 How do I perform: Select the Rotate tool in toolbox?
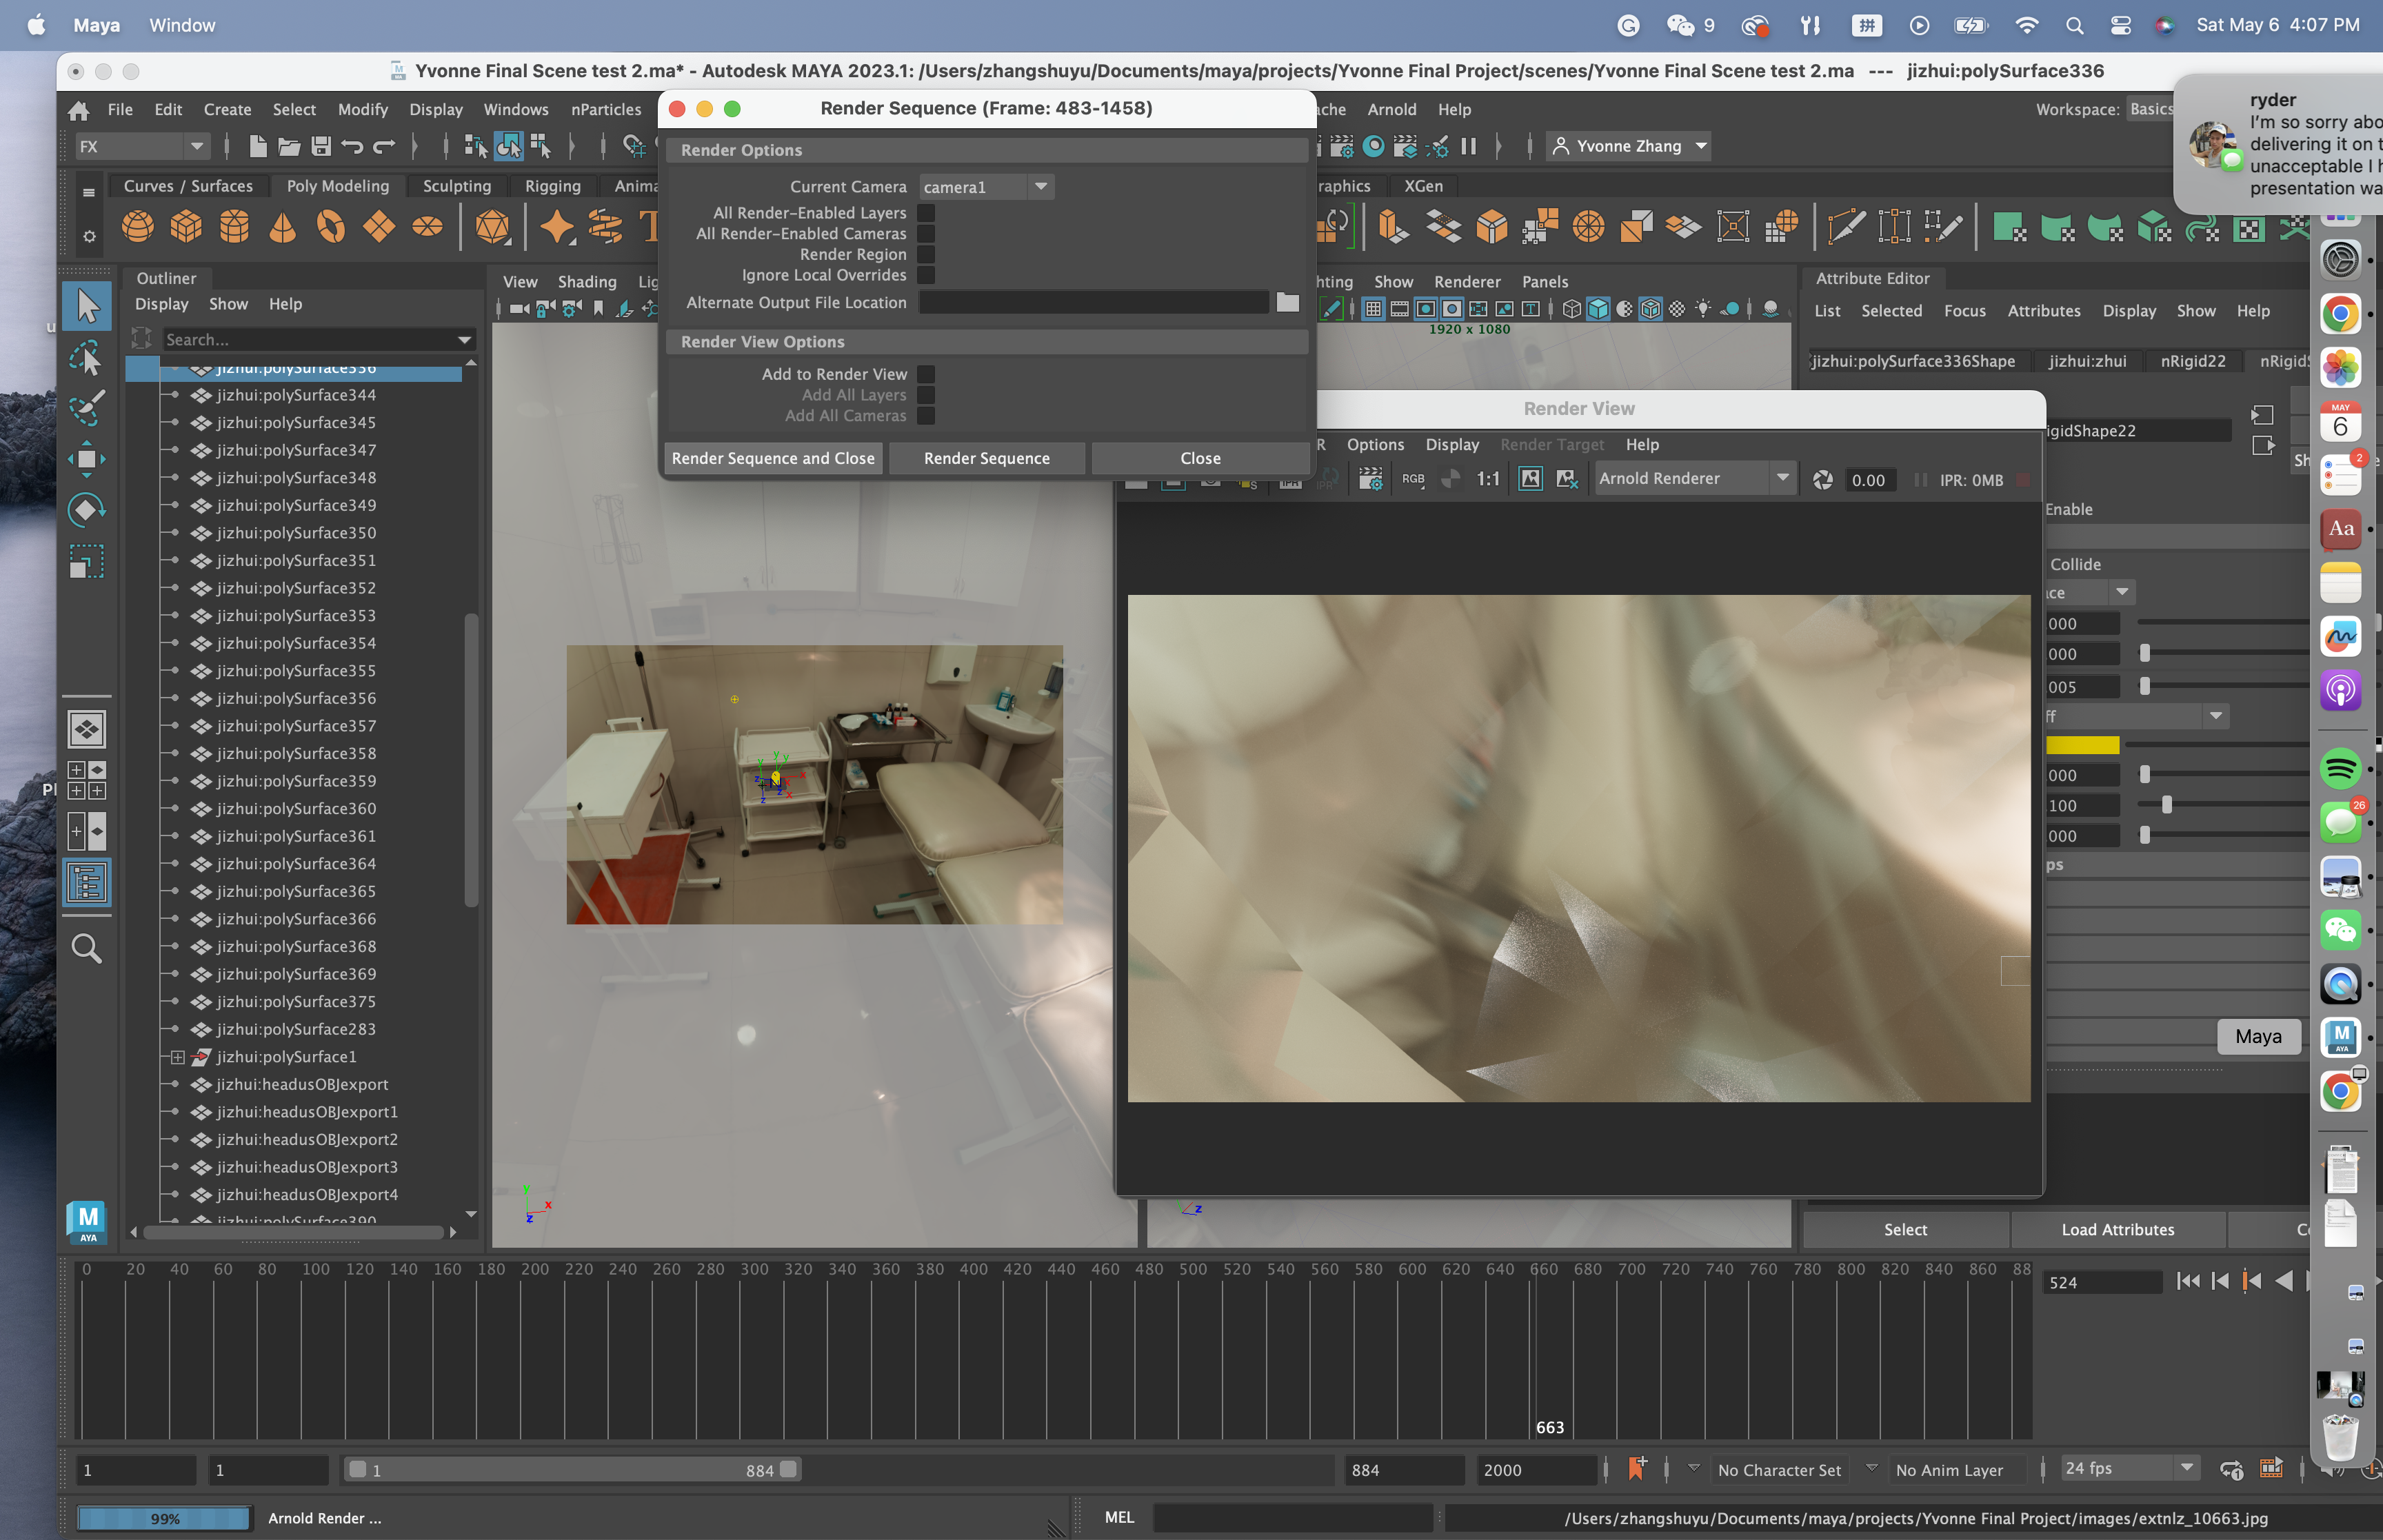click(87, 510)
